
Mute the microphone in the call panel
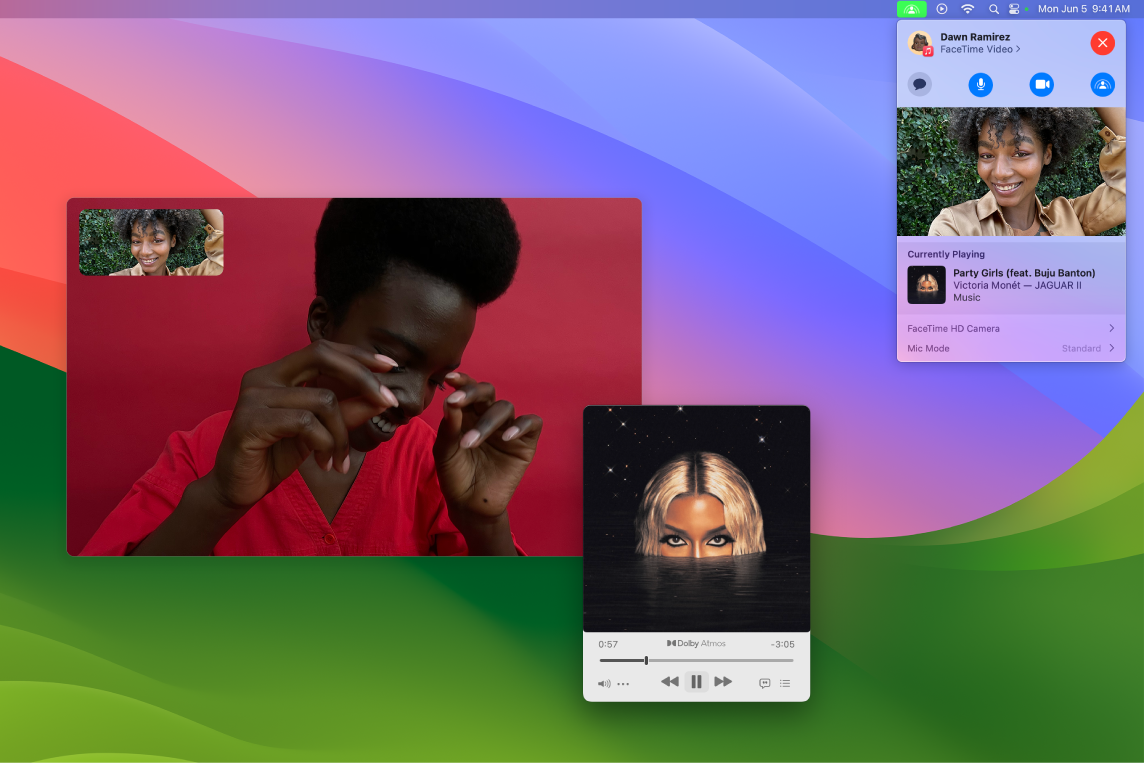(x=980, y=84)
